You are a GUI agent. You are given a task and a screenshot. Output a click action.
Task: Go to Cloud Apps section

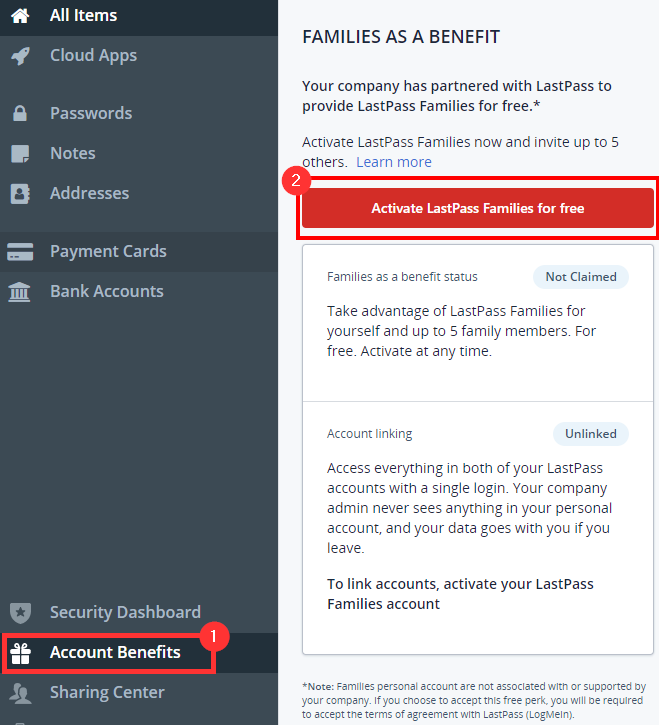point(93,56)
